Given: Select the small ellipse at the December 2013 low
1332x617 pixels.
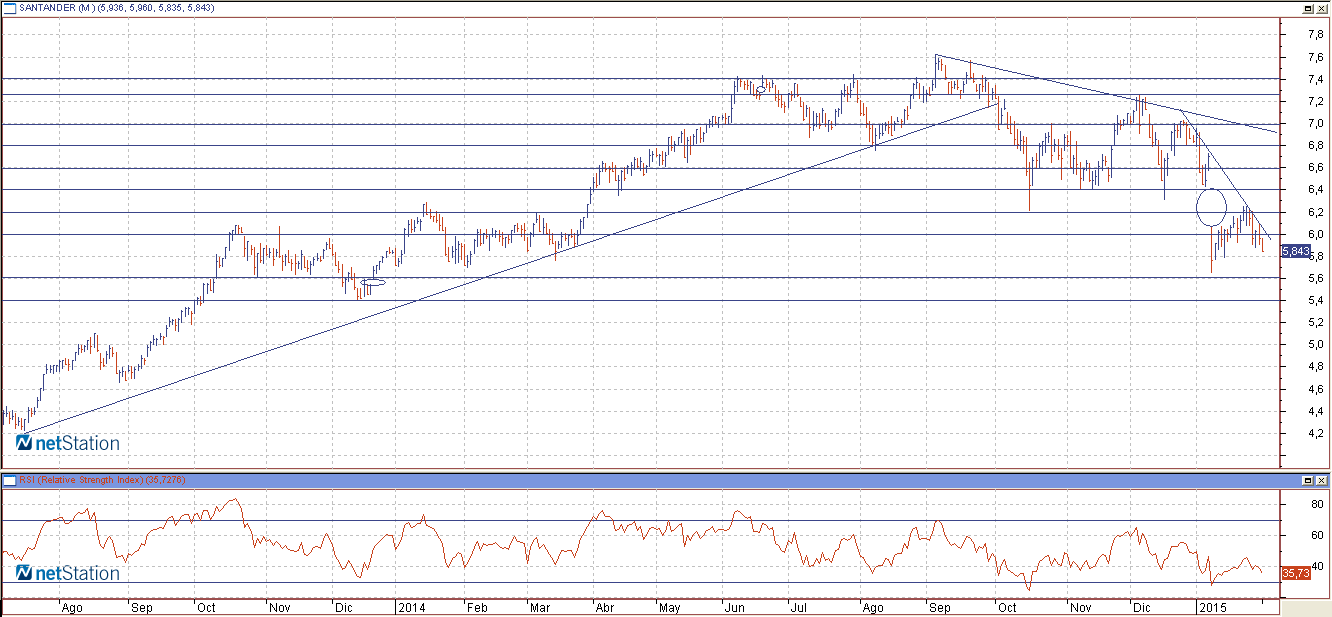Looking at the screenshot, I should point(372,283).
